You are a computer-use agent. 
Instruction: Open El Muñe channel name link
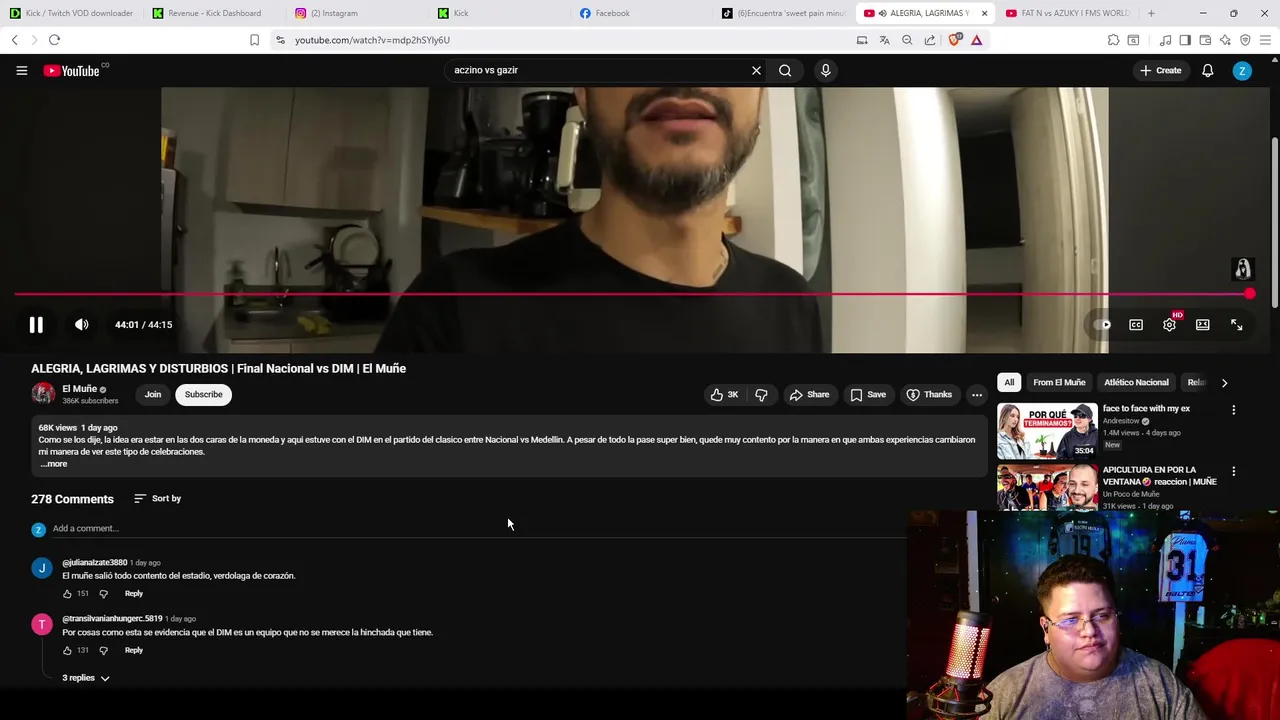click(80, 389)
